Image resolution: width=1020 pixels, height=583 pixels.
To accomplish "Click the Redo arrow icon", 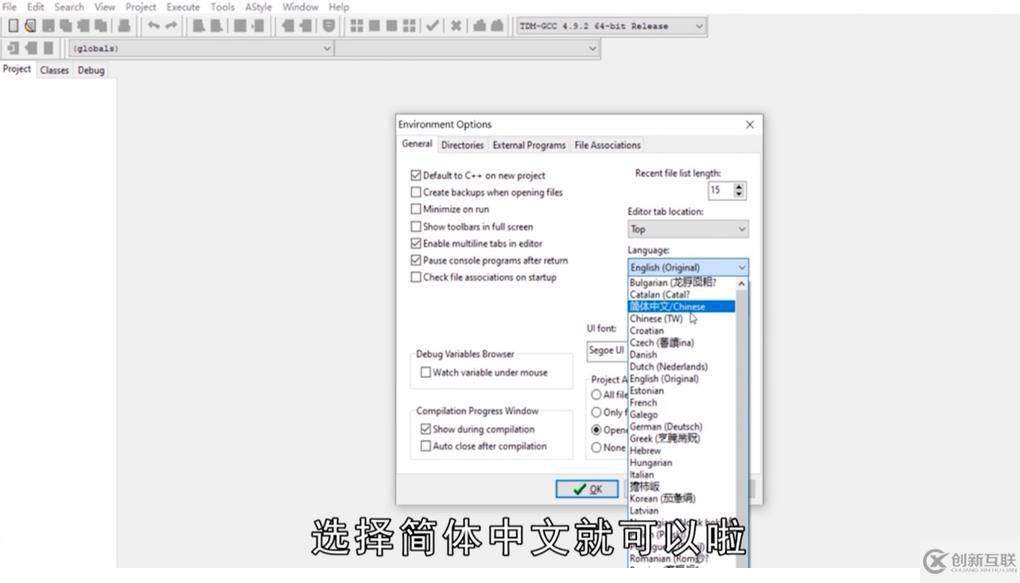I will point(169,25).
